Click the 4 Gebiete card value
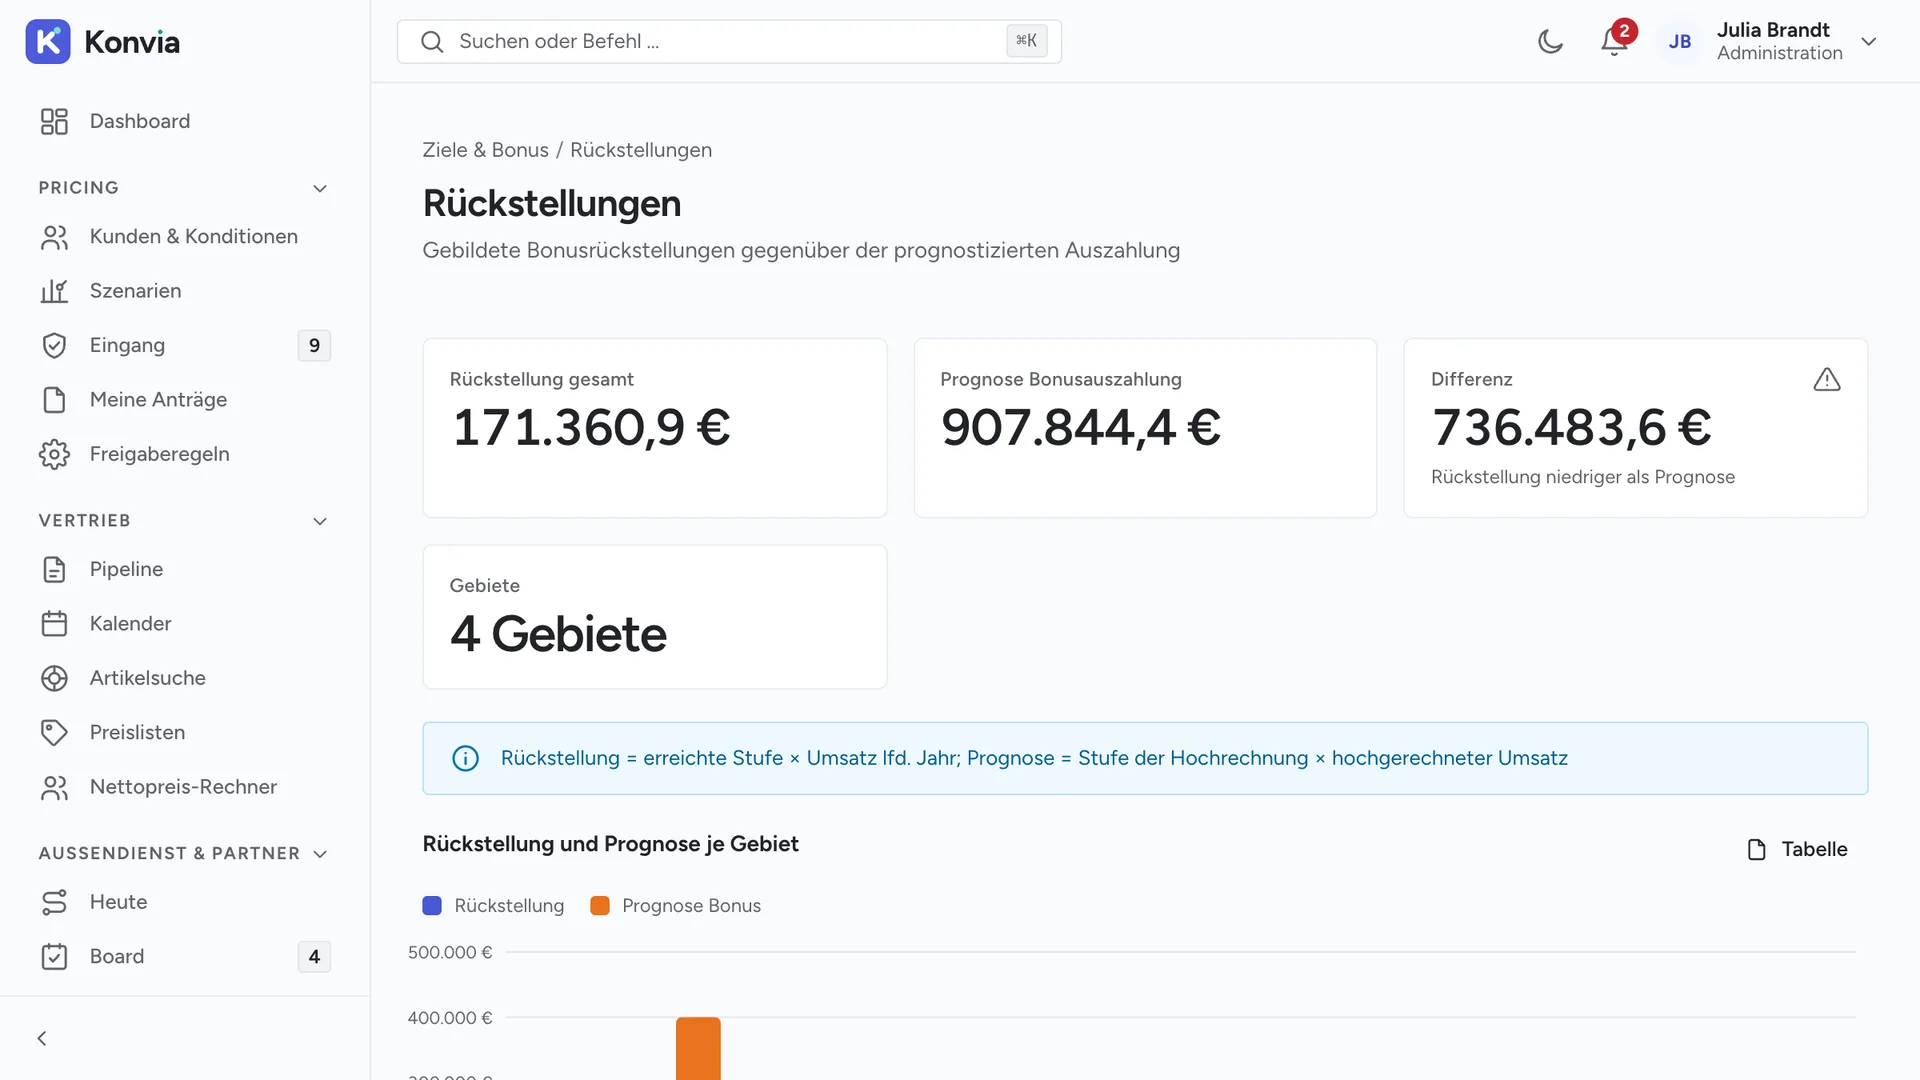The image size is (1920, 1080). 558,634
